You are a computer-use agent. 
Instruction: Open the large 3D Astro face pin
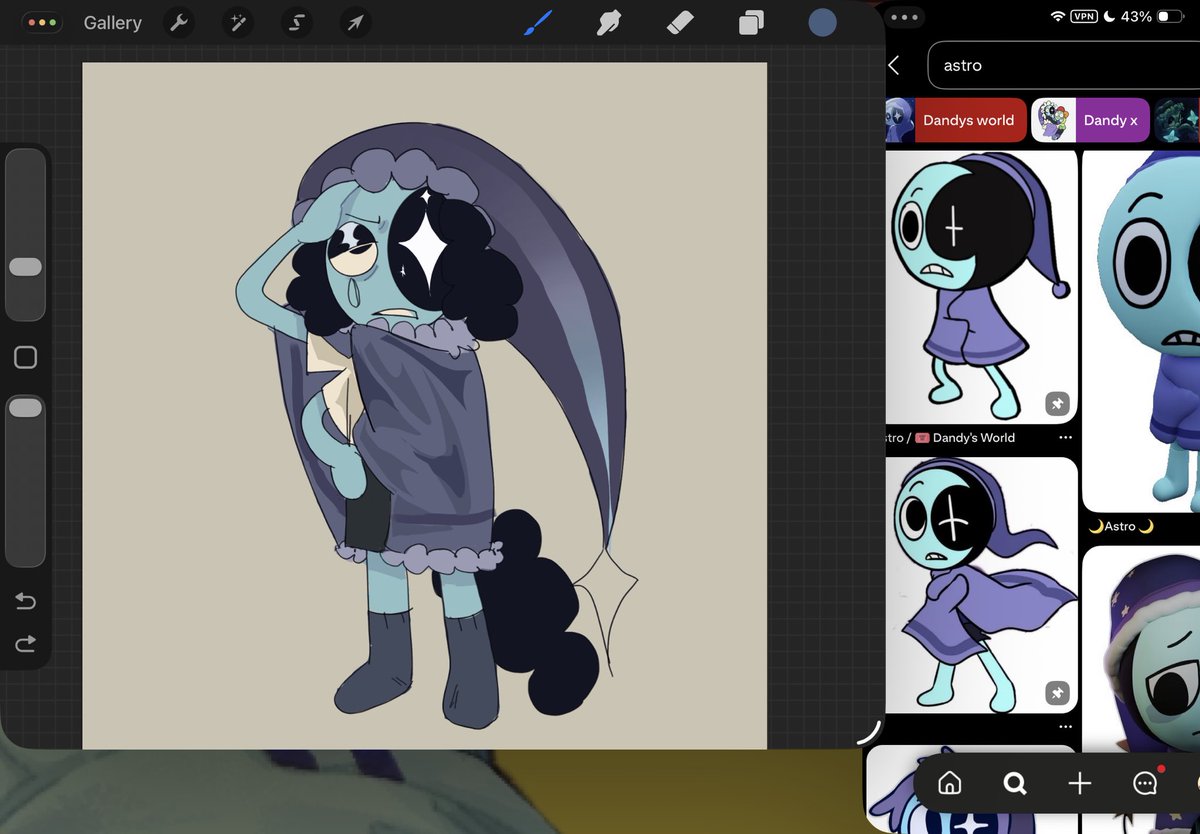[x=1141, y=331]
